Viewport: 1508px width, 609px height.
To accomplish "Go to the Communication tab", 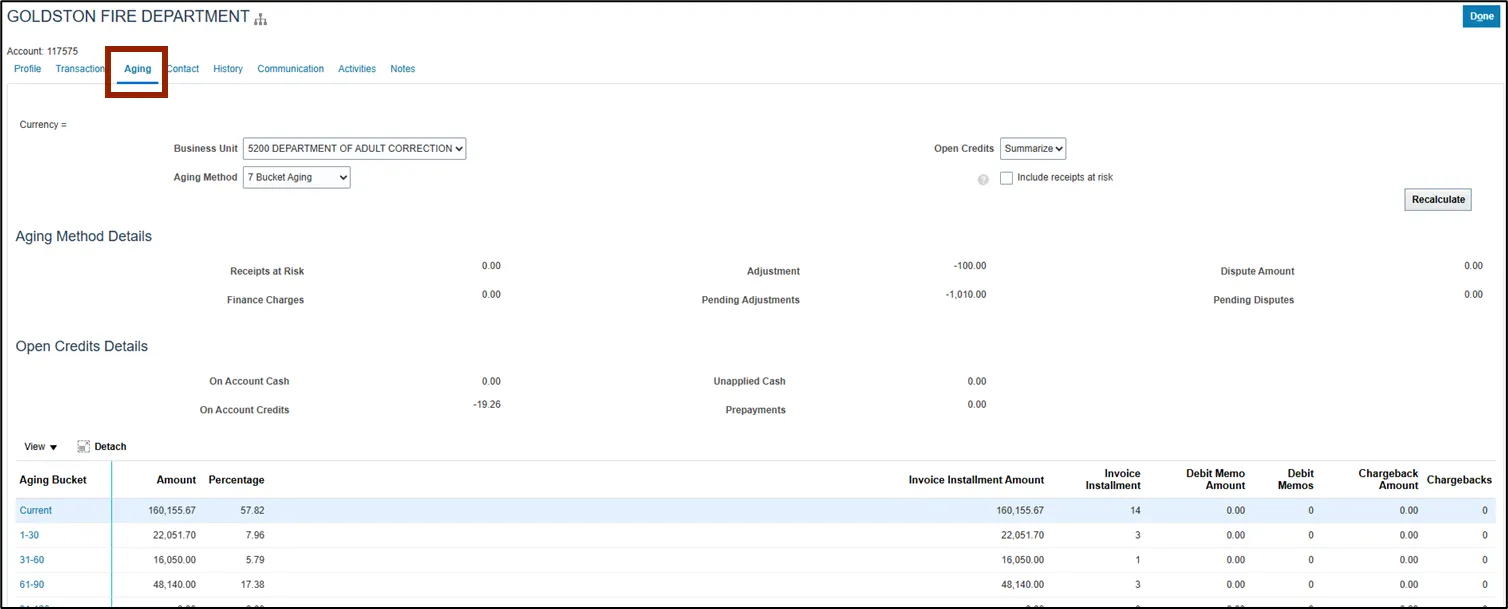I will pyautogui.click(x=290, y=69).
